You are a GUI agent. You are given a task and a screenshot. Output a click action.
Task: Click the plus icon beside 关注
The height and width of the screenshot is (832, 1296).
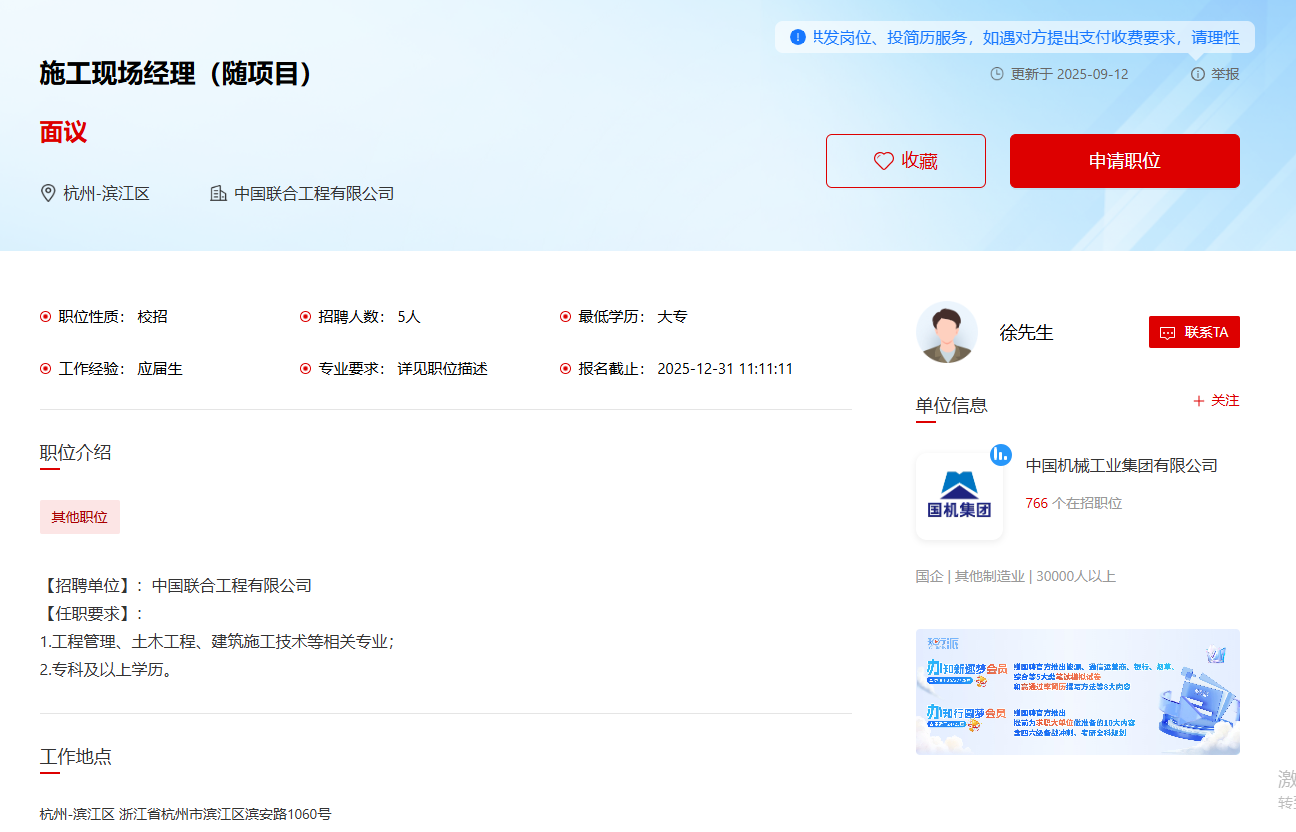[x=1199, y=401]
